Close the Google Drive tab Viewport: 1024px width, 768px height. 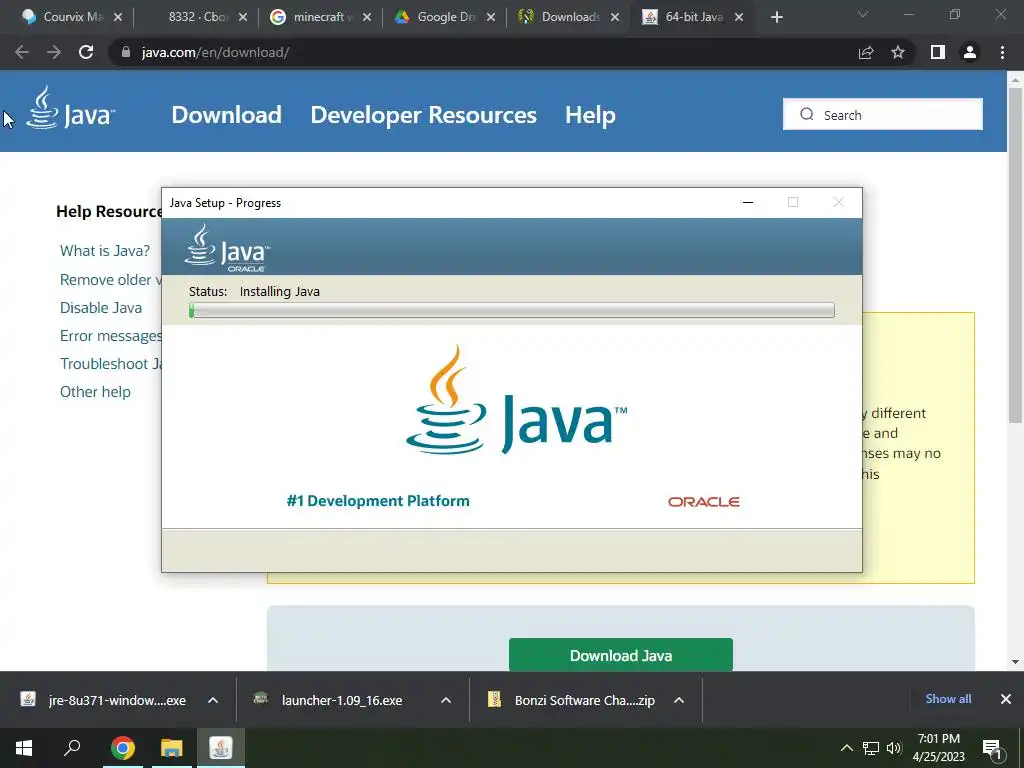point(491,18)
